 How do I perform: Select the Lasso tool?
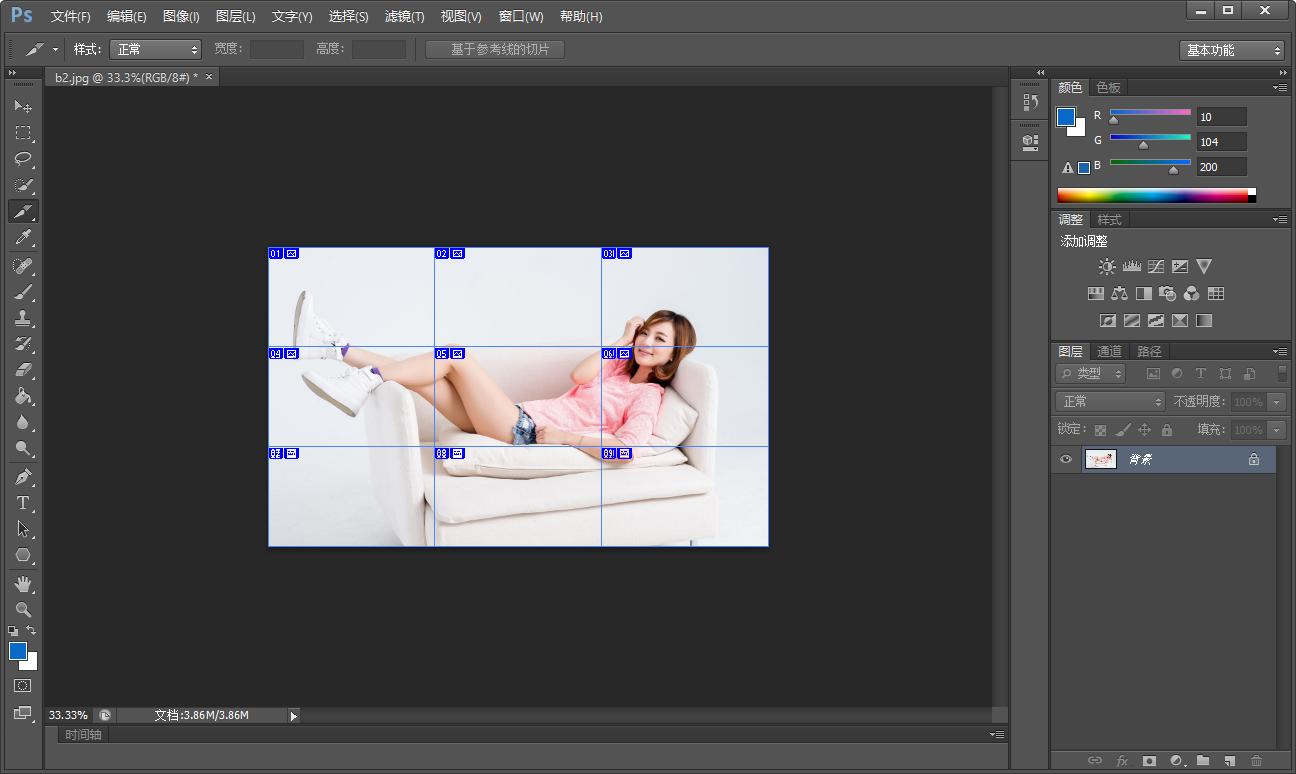click(23, 159)
